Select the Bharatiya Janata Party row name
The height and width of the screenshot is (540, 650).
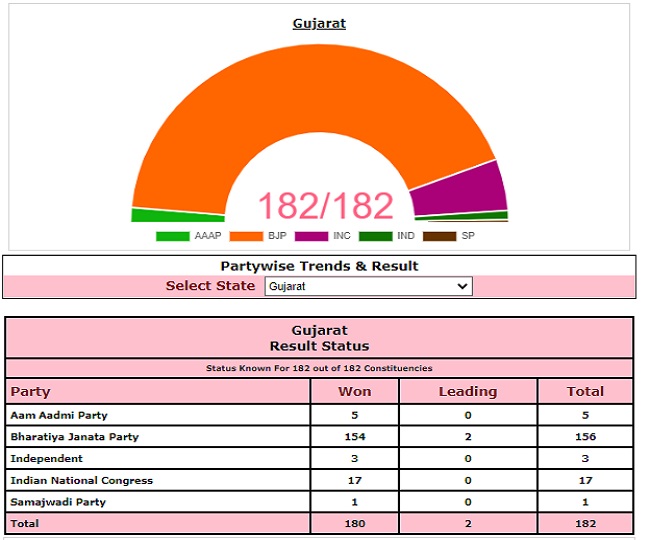(75, 437)
